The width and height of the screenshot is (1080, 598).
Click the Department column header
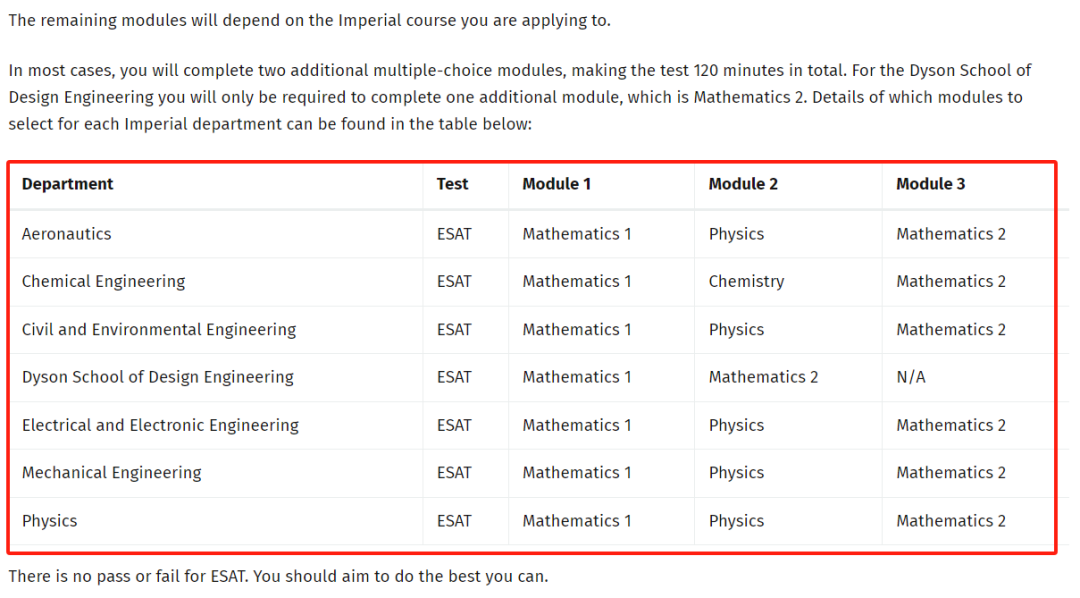68,184
